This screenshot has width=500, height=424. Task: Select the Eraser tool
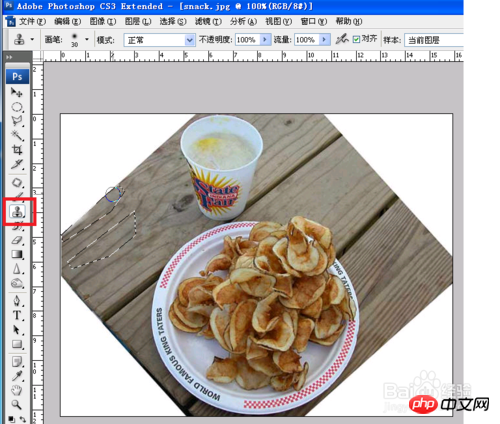tap(17, 240)
